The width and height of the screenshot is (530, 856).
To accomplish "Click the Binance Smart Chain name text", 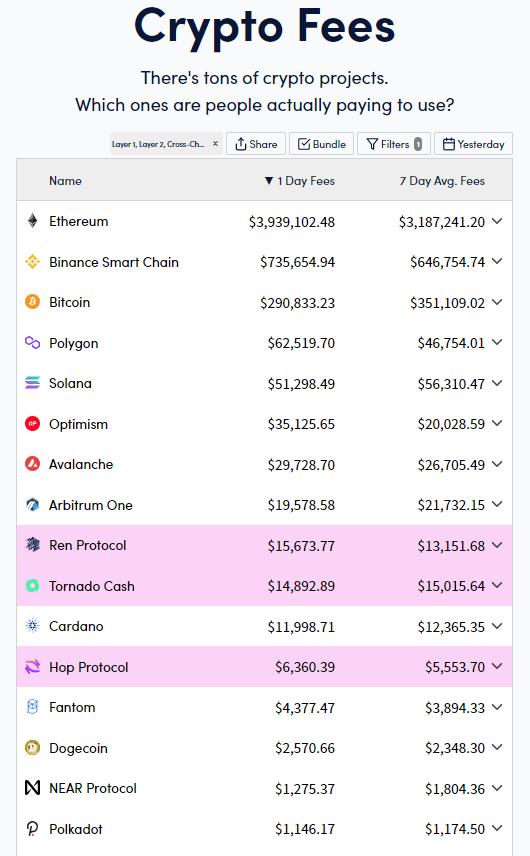I will (x=114, y=262).
